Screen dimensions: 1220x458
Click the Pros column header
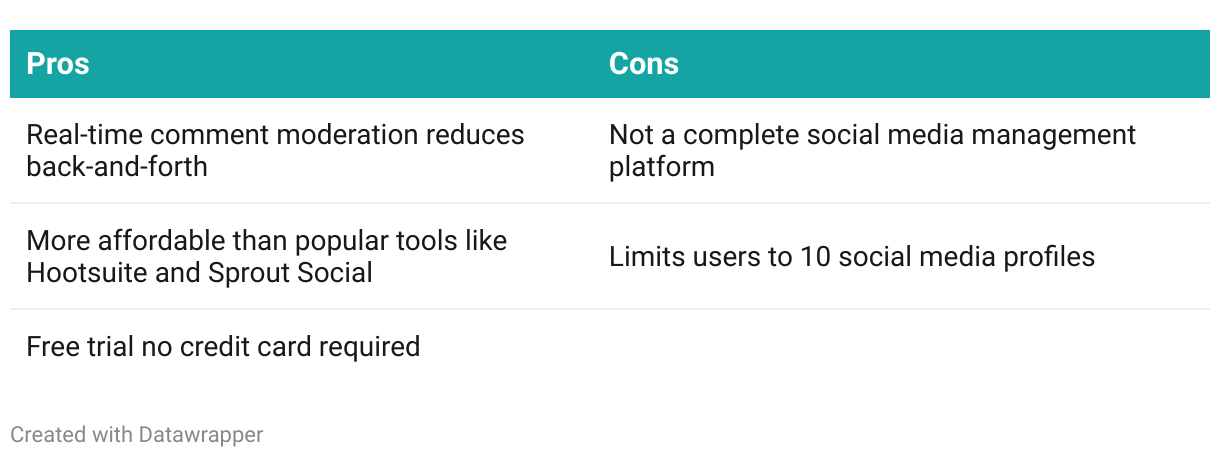pyautogui.click(x=58, y=64)
